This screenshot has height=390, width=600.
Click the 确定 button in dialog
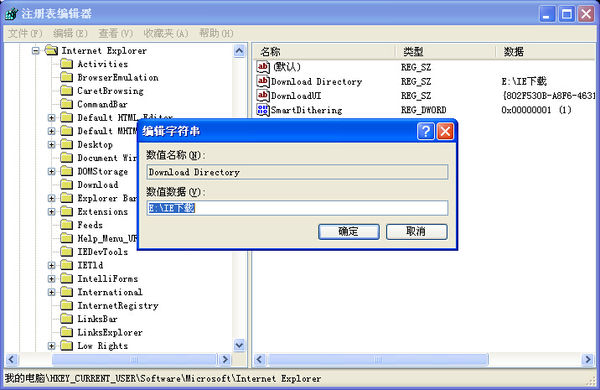point(349,232)
